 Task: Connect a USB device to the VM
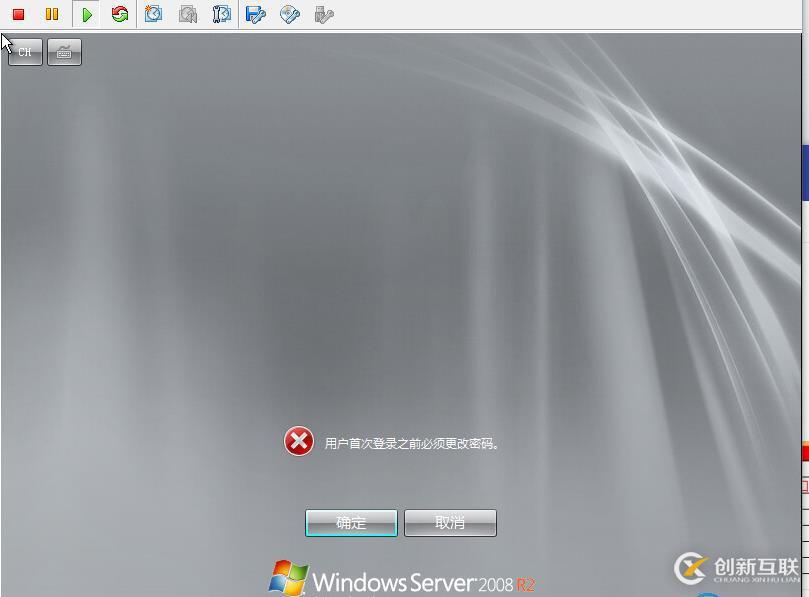321,14
